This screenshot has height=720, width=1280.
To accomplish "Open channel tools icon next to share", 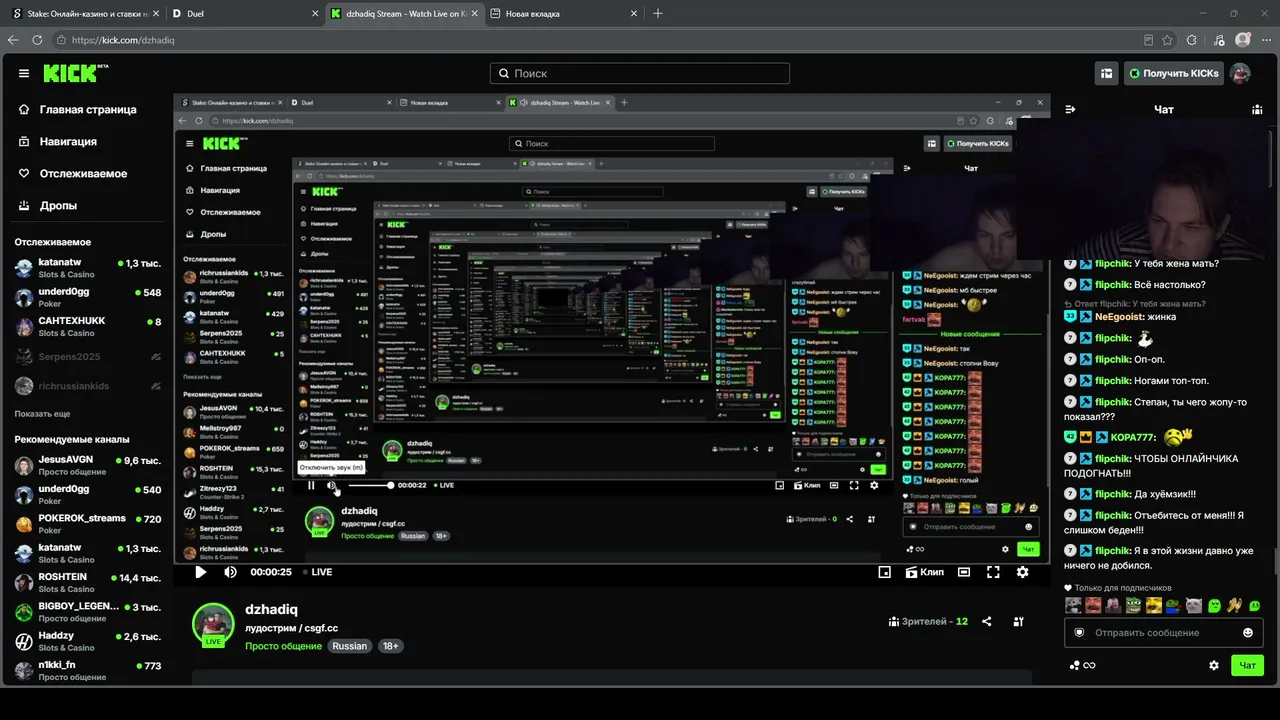I will click(1018, 621).
